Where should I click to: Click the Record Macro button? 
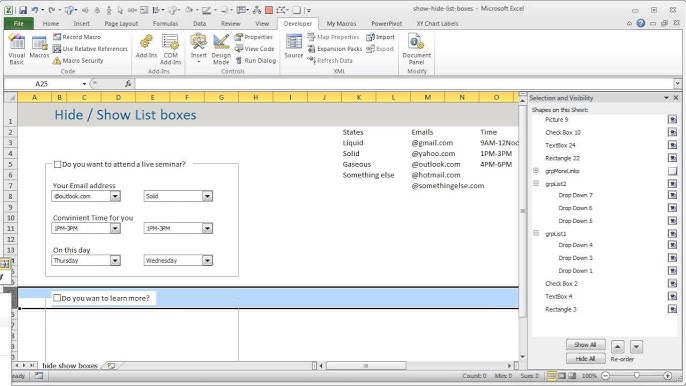point(77,37)
